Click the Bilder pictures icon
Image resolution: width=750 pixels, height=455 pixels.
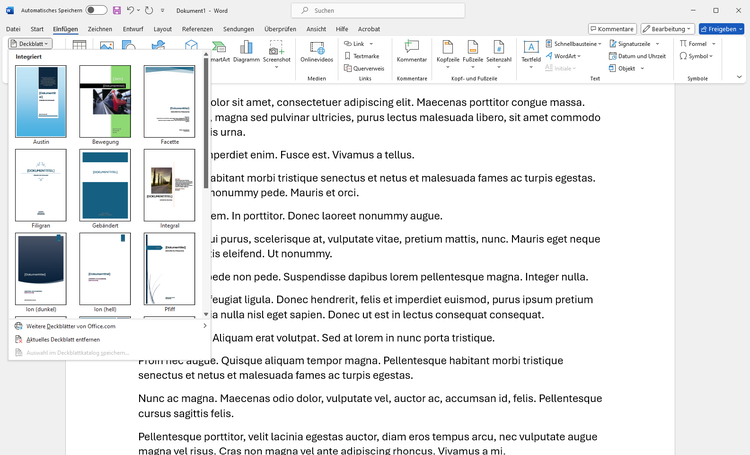coord(107,45)
